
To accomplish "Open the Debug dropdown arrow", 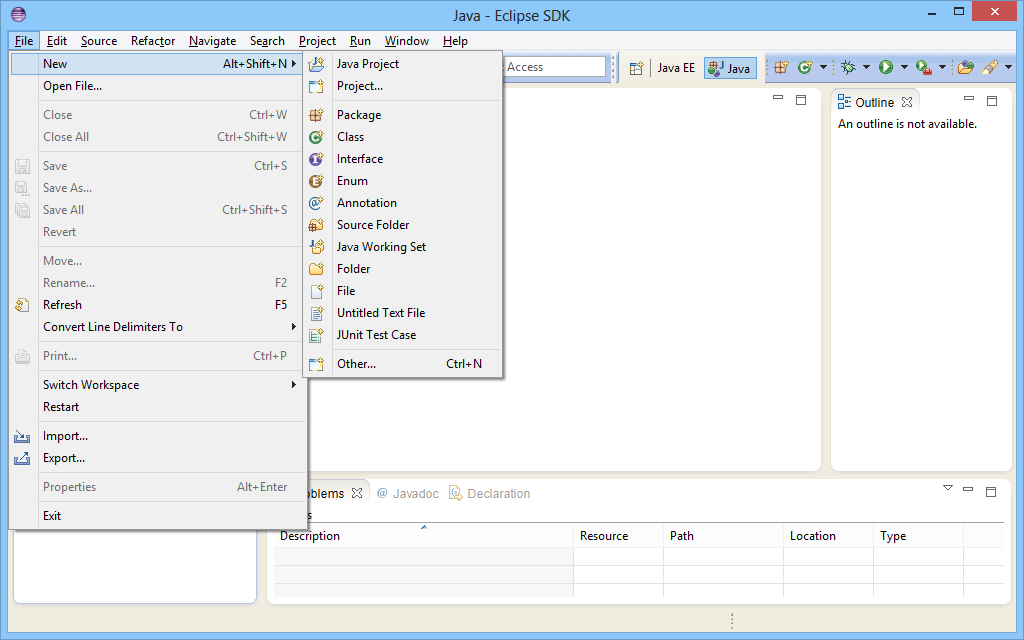I will [x=867, y=67].
